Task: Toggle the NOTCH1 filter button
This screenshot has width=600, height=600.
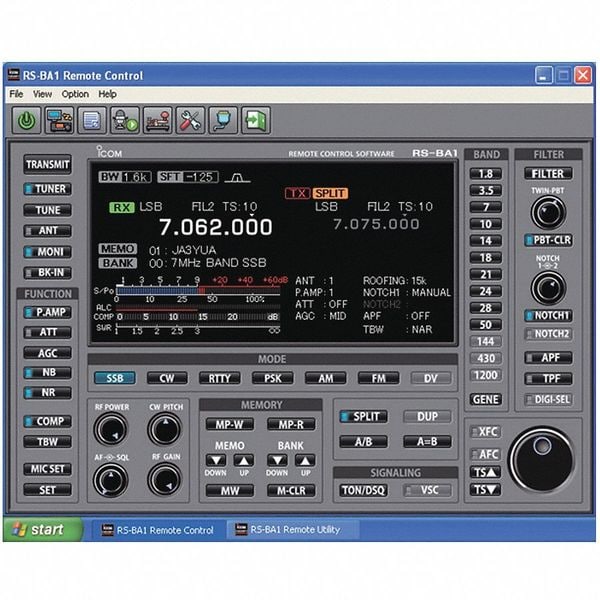Action: click(547, 316)
